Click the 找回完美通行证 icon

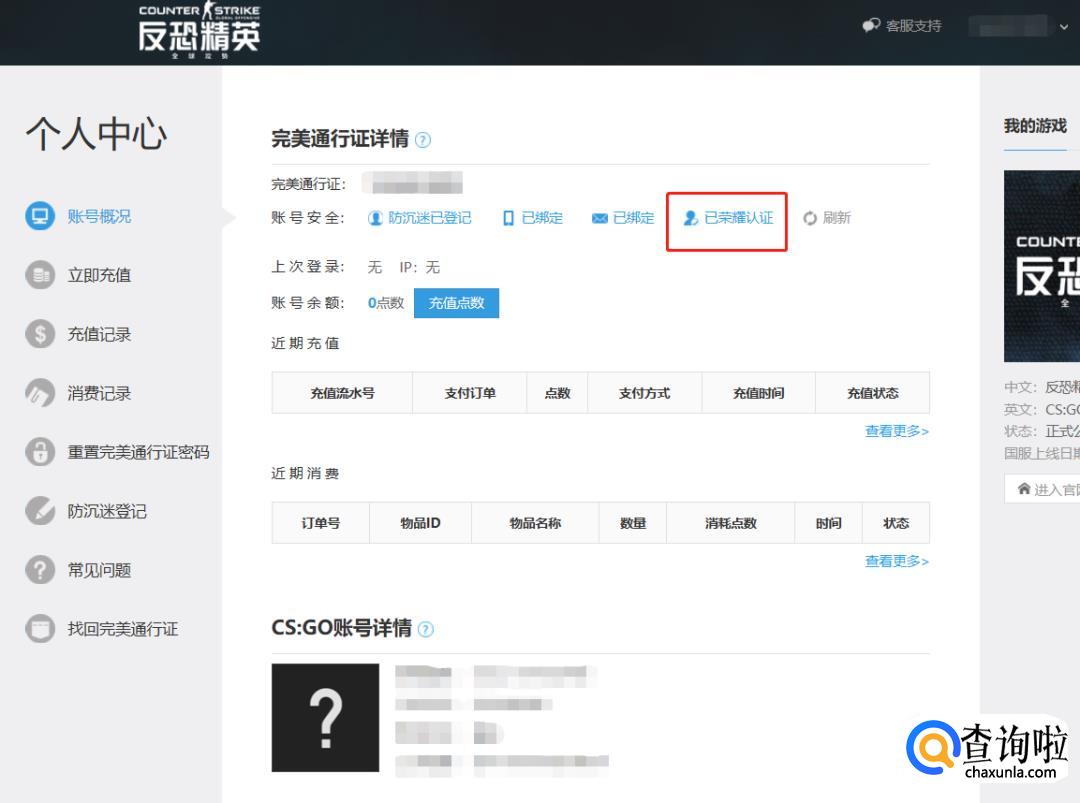tap(40, 628)
